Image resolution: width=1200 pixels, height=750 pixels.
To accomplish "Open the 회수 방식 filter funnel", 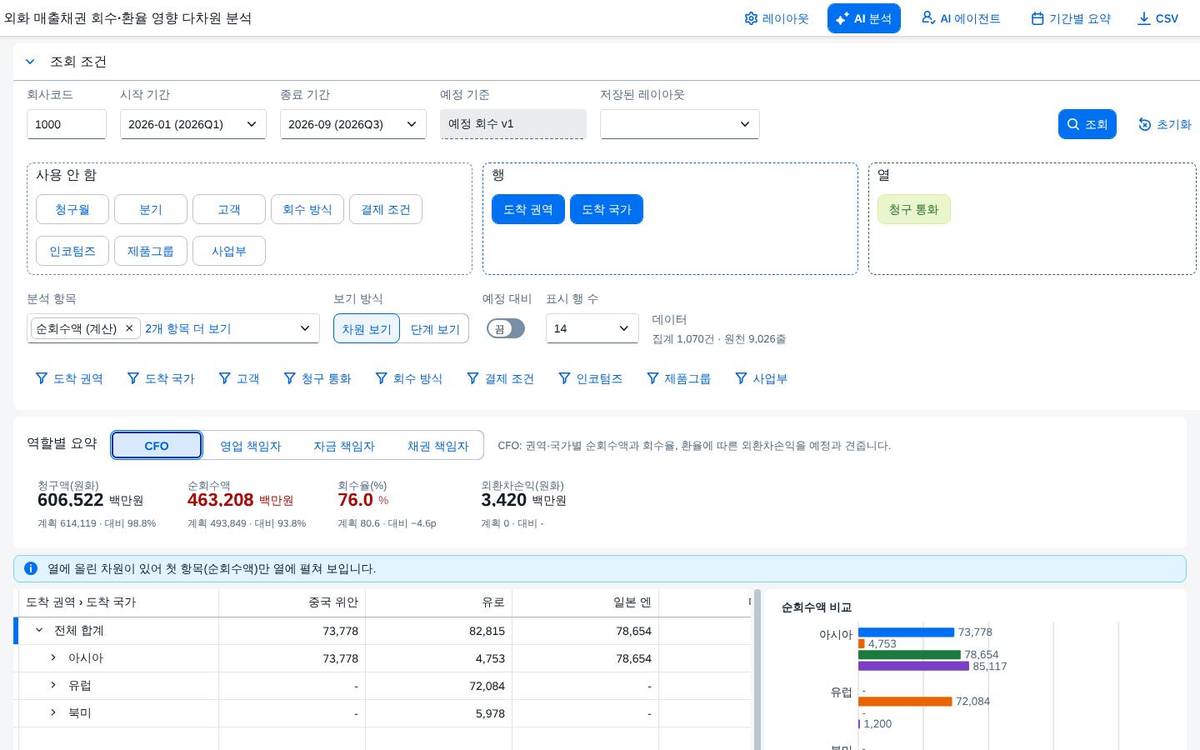I will pyautogui.click(x=381, y=379).
